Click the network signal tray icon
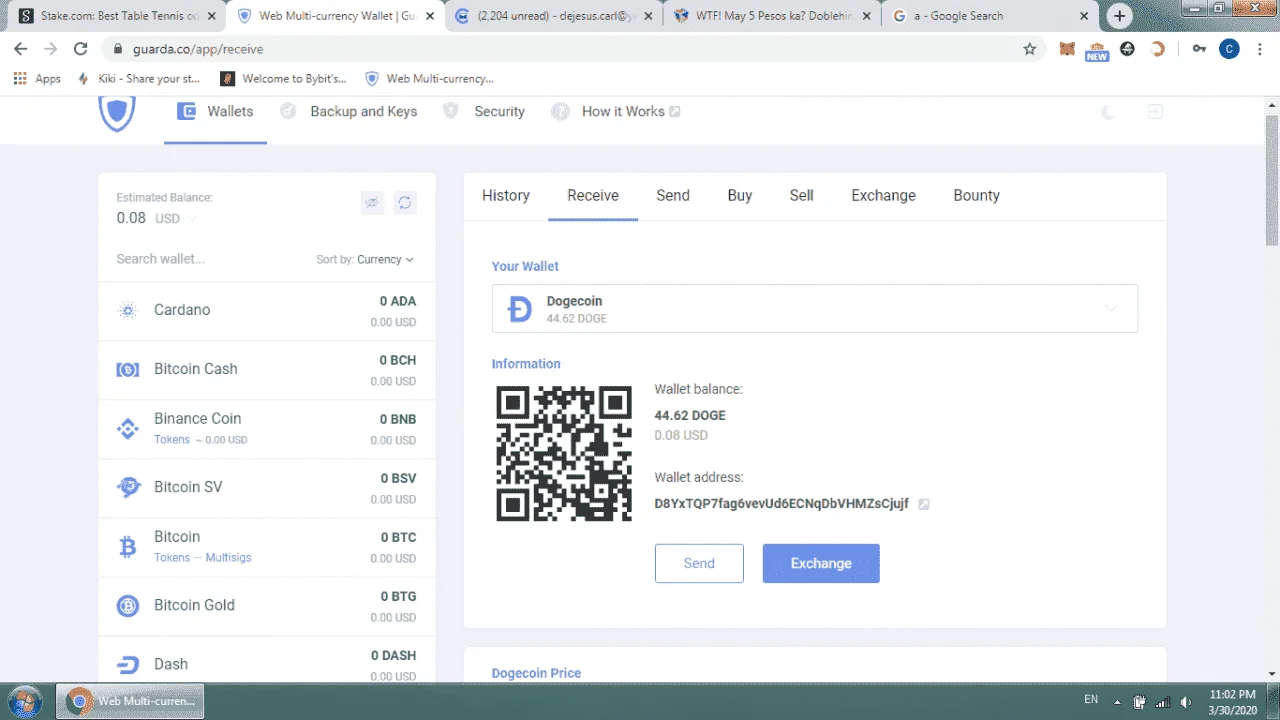1280x720 pixels. pos(1161,701)
